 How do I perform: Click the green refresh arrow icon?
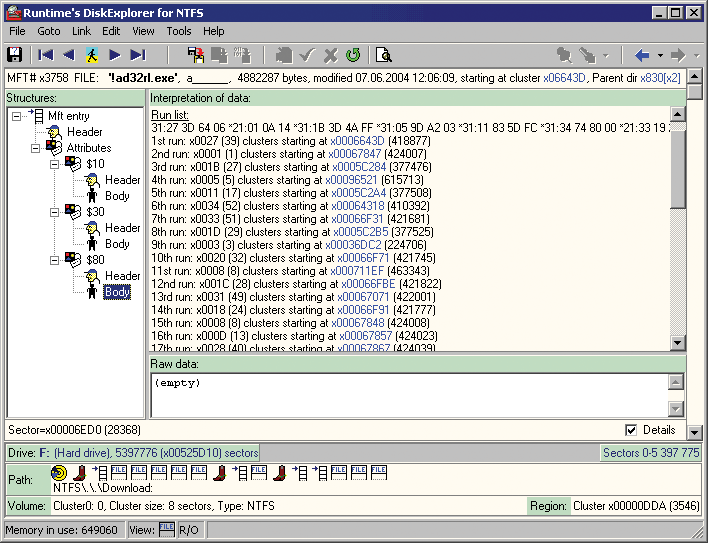click(x=353, y=55)
